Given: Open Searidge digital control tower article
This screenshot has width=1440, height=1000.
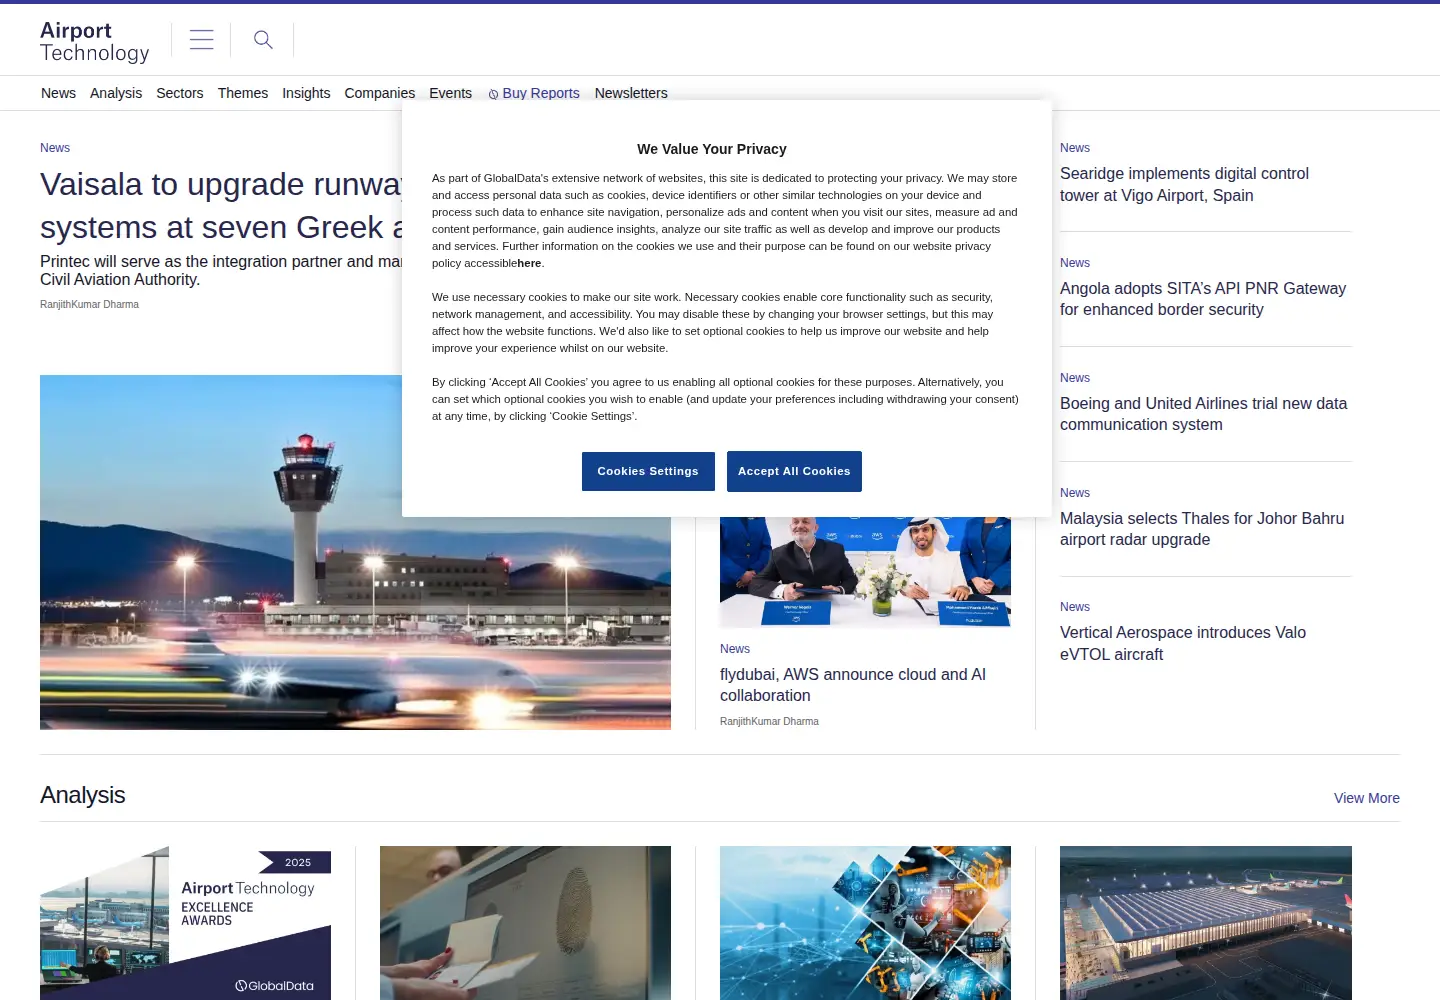Looking at the screenshot, I should tap(1184, 184).
